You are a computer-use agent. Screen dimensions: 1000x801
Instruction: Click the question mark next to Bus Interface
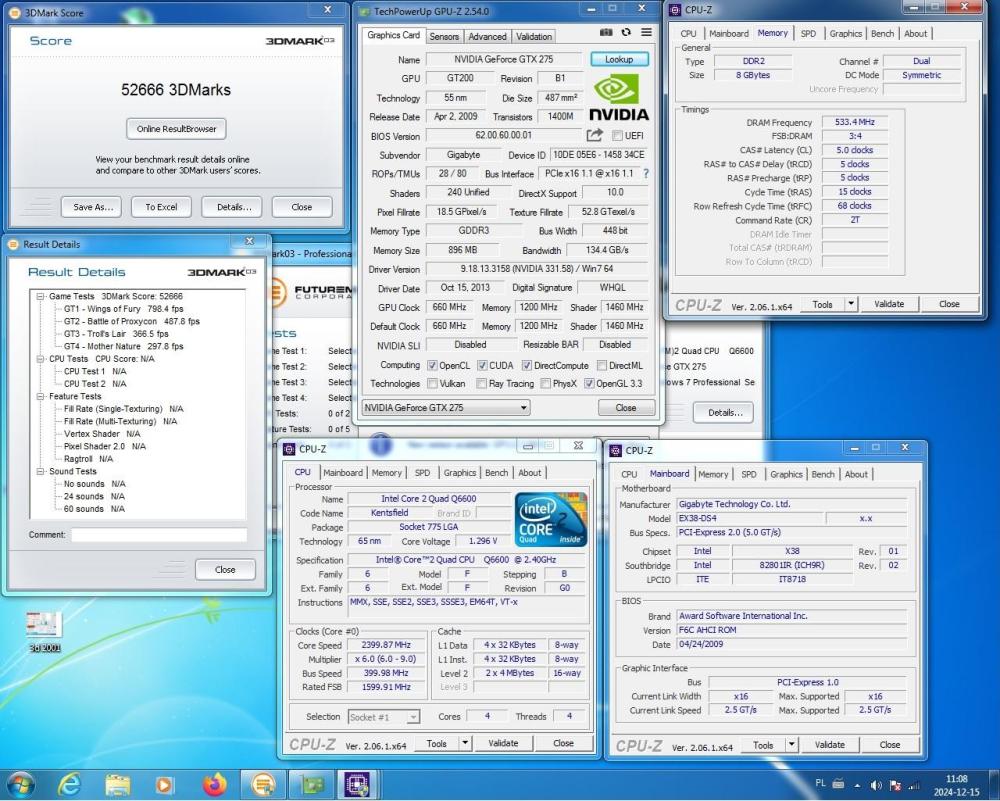645,172
